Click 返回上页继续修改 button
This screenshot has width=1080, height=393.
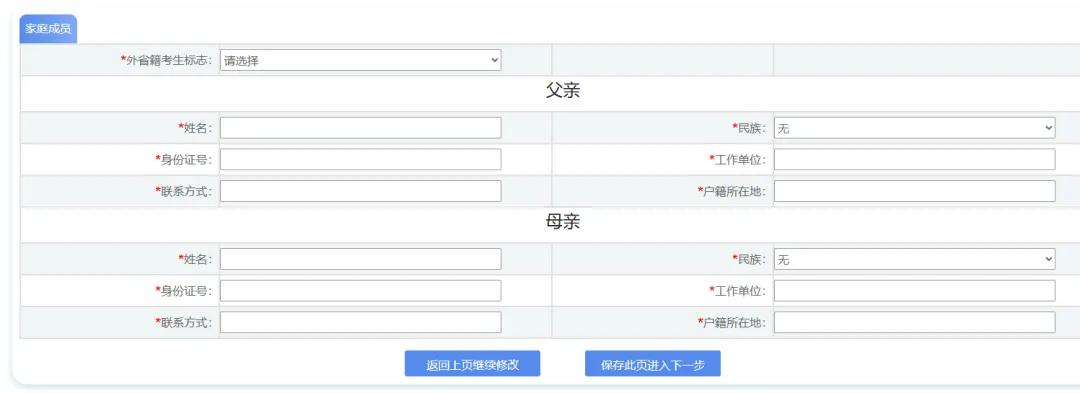[472, 364]
